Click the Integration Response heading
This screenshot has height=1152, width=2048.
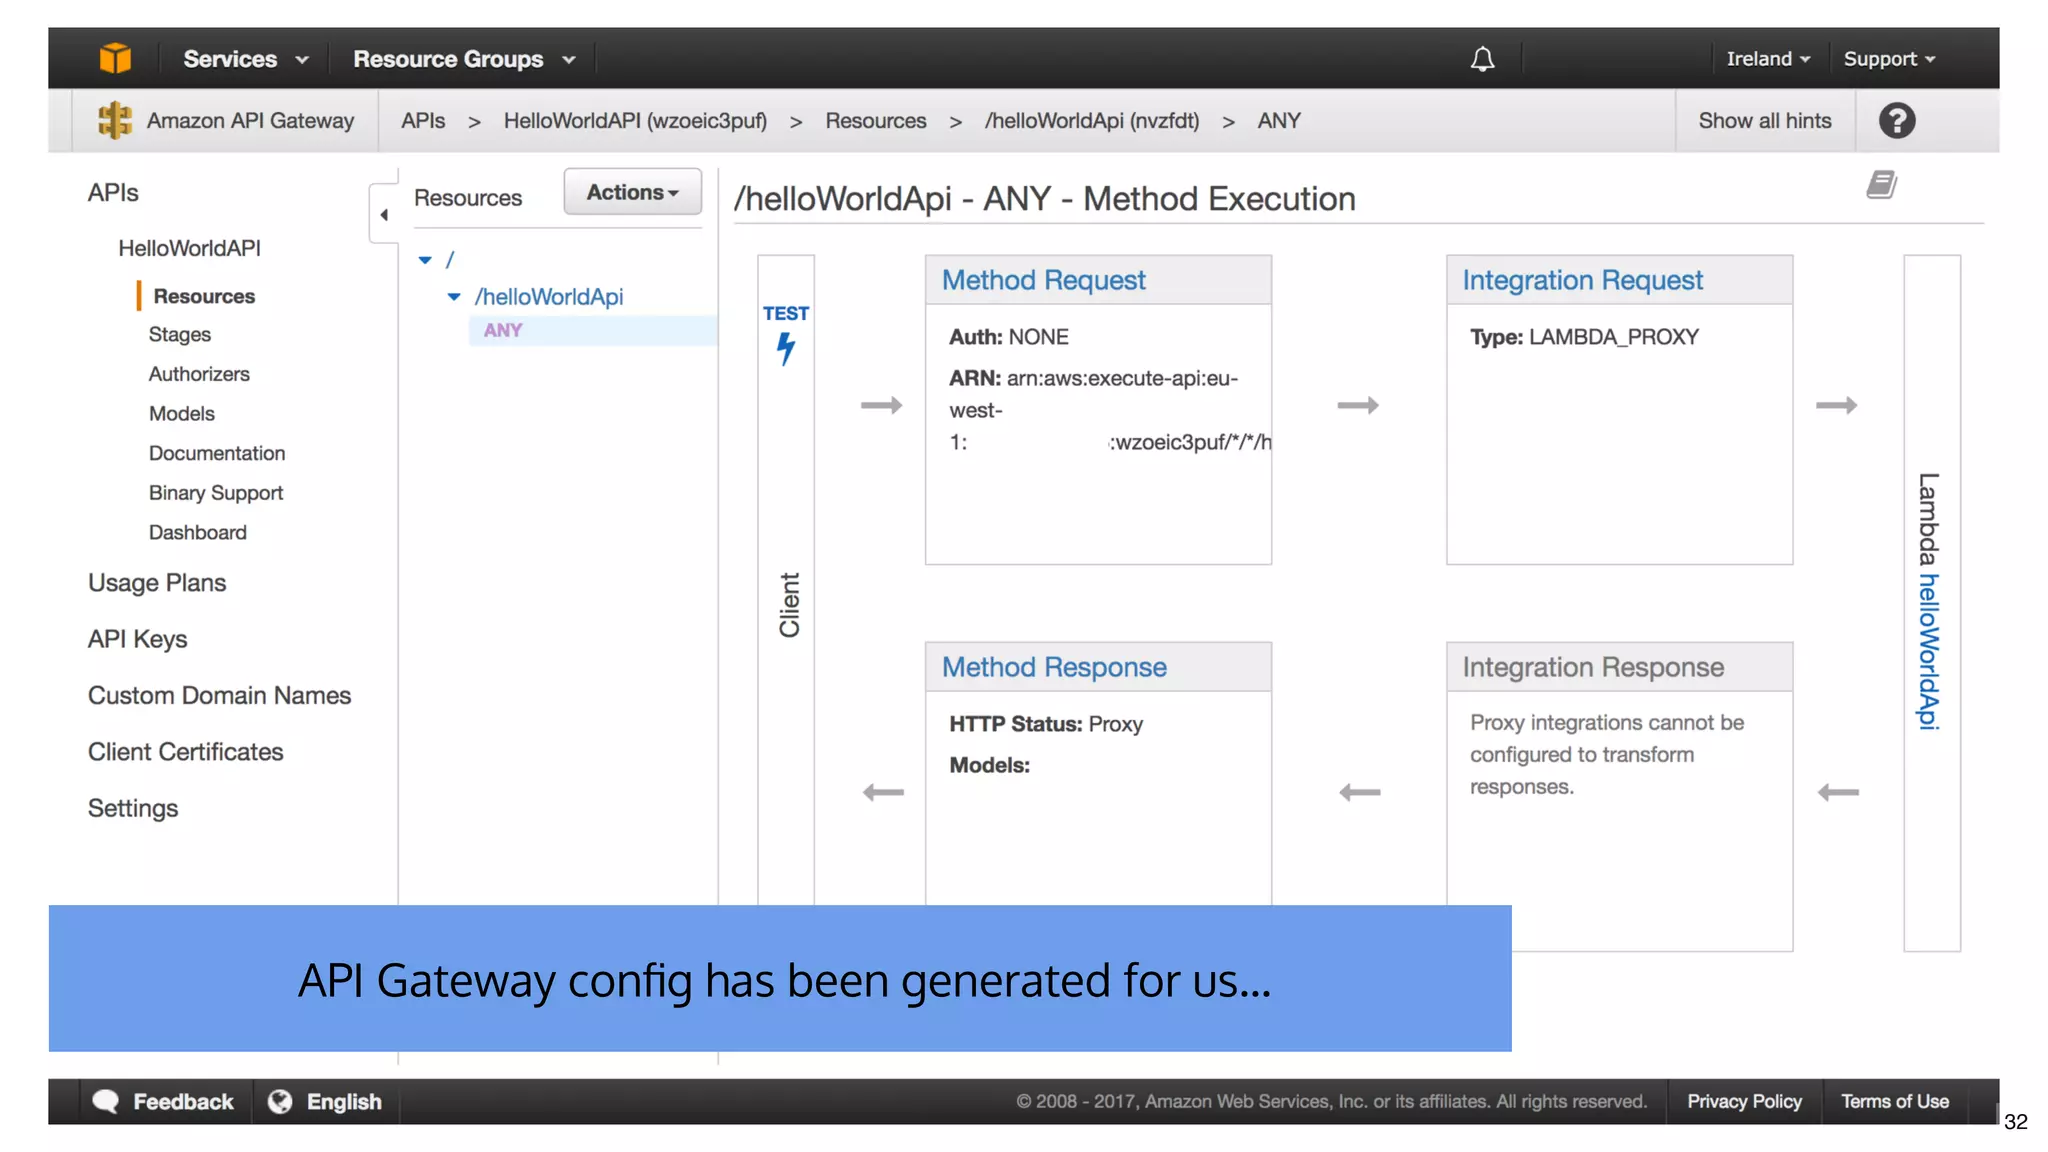[1593, 667]
